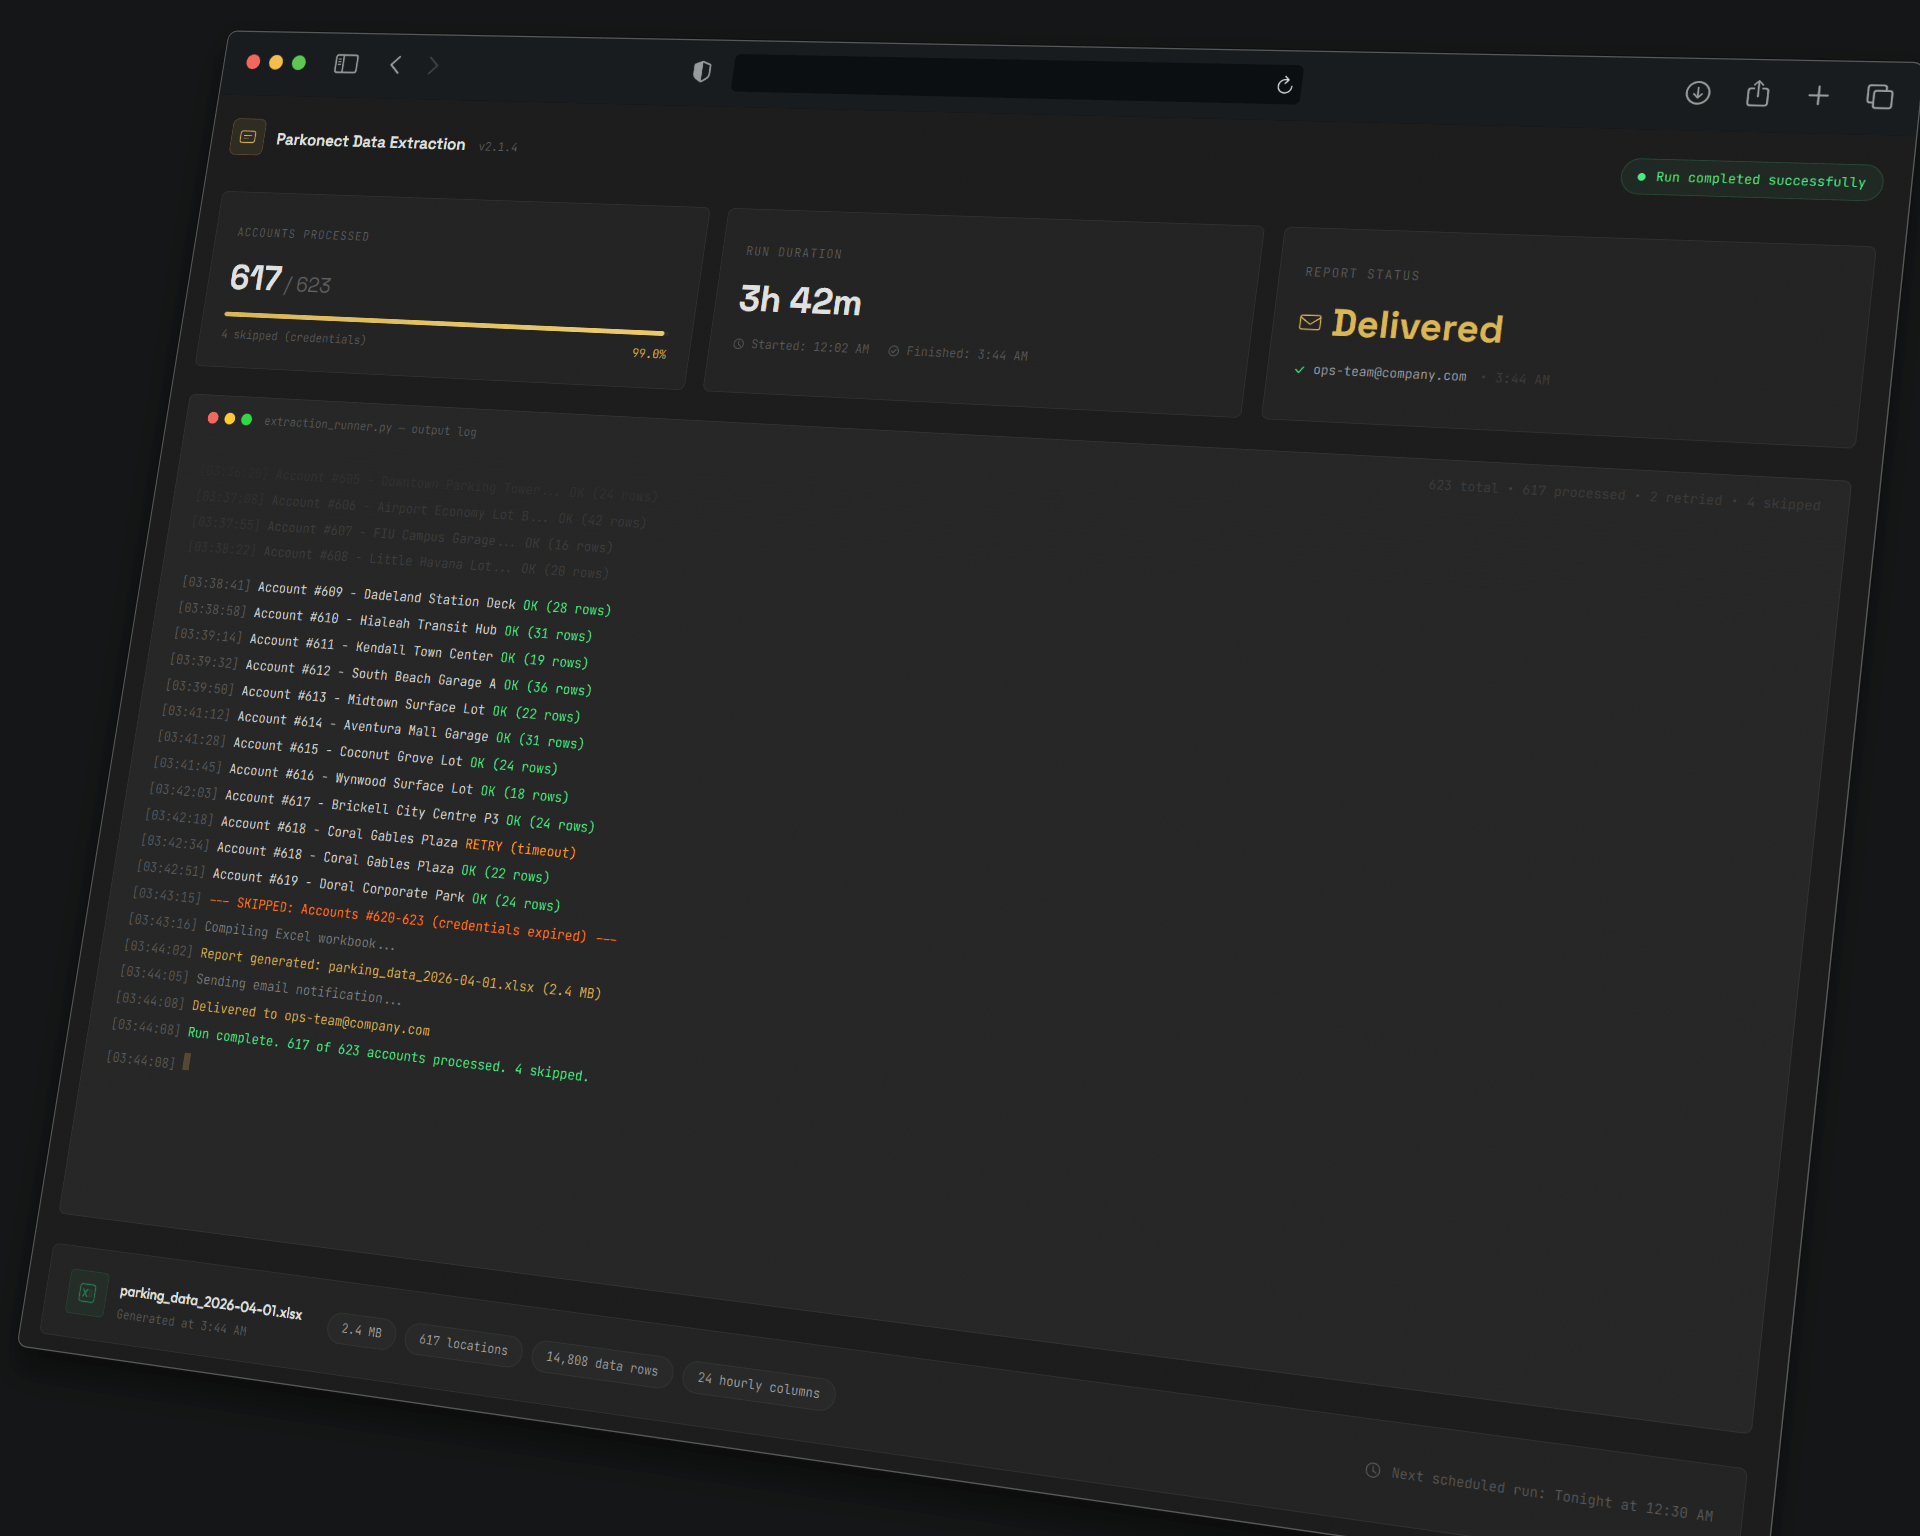This screenshot has height=1536, width=1920.
Task: Click the clock icon beside next scheduled run
Action: pyautogui.click(x=1373, y=1470)
